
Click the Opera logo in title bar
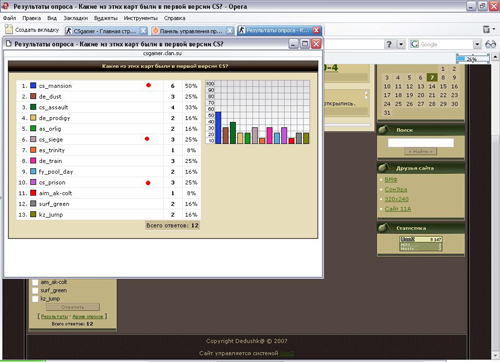pos(5,6)
